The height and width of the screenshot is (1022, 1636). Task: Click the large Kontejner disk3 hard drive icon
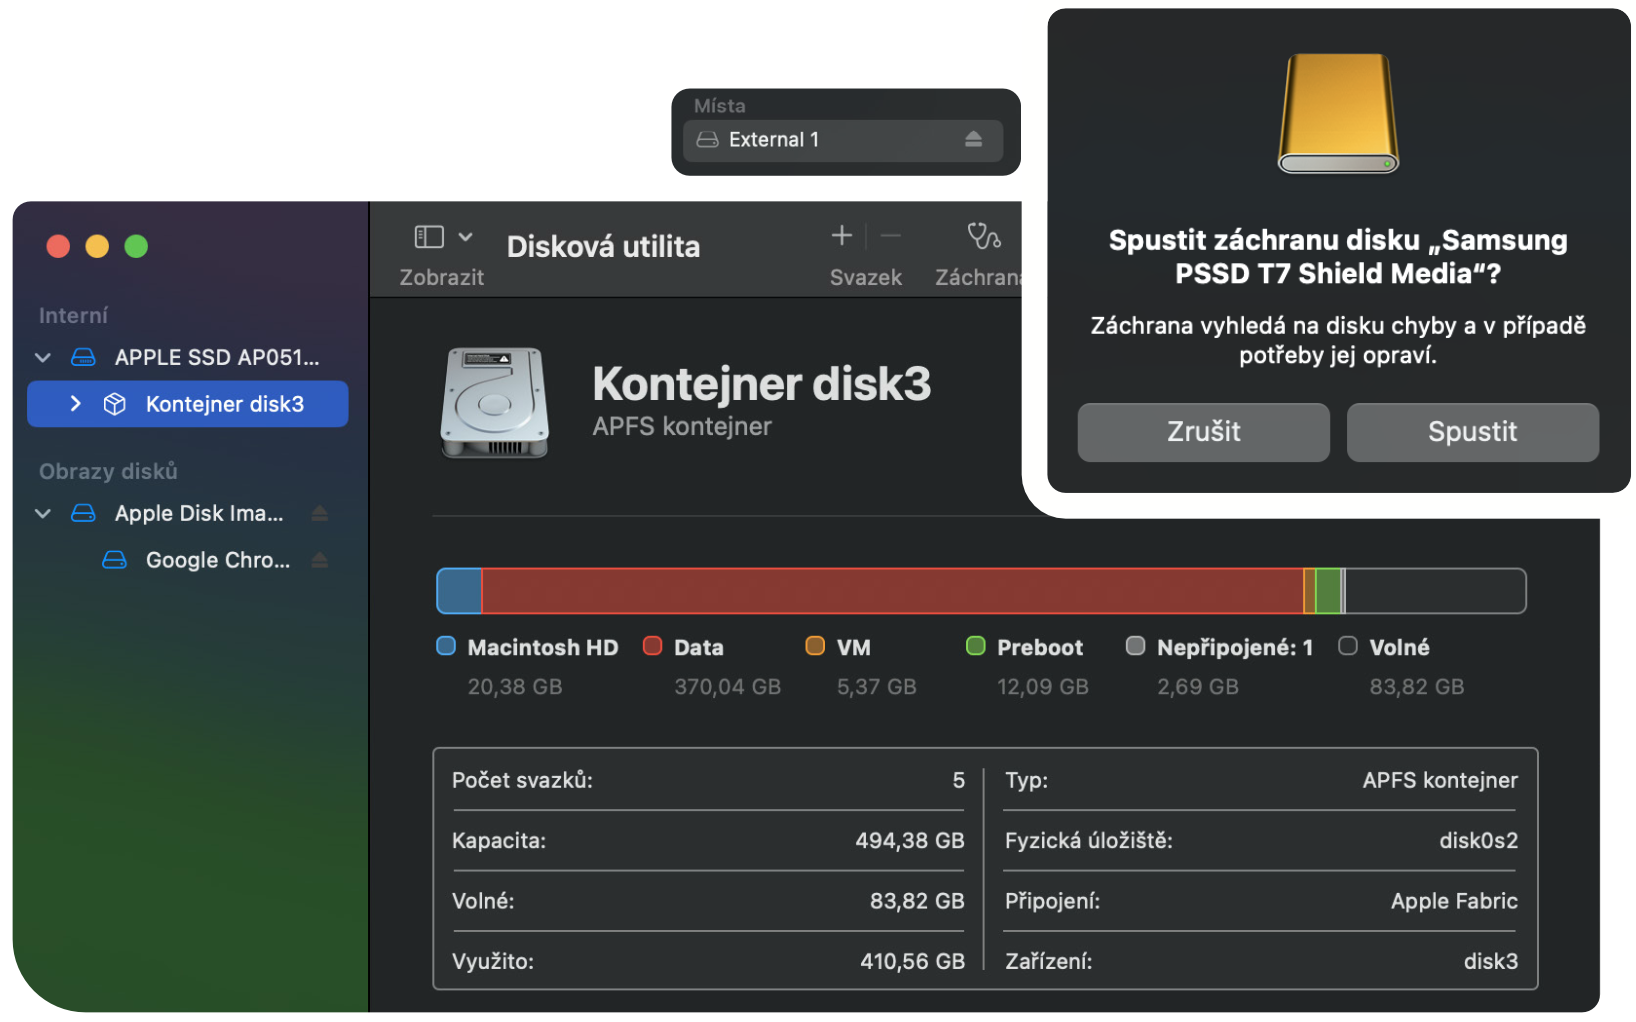point(495,403)
